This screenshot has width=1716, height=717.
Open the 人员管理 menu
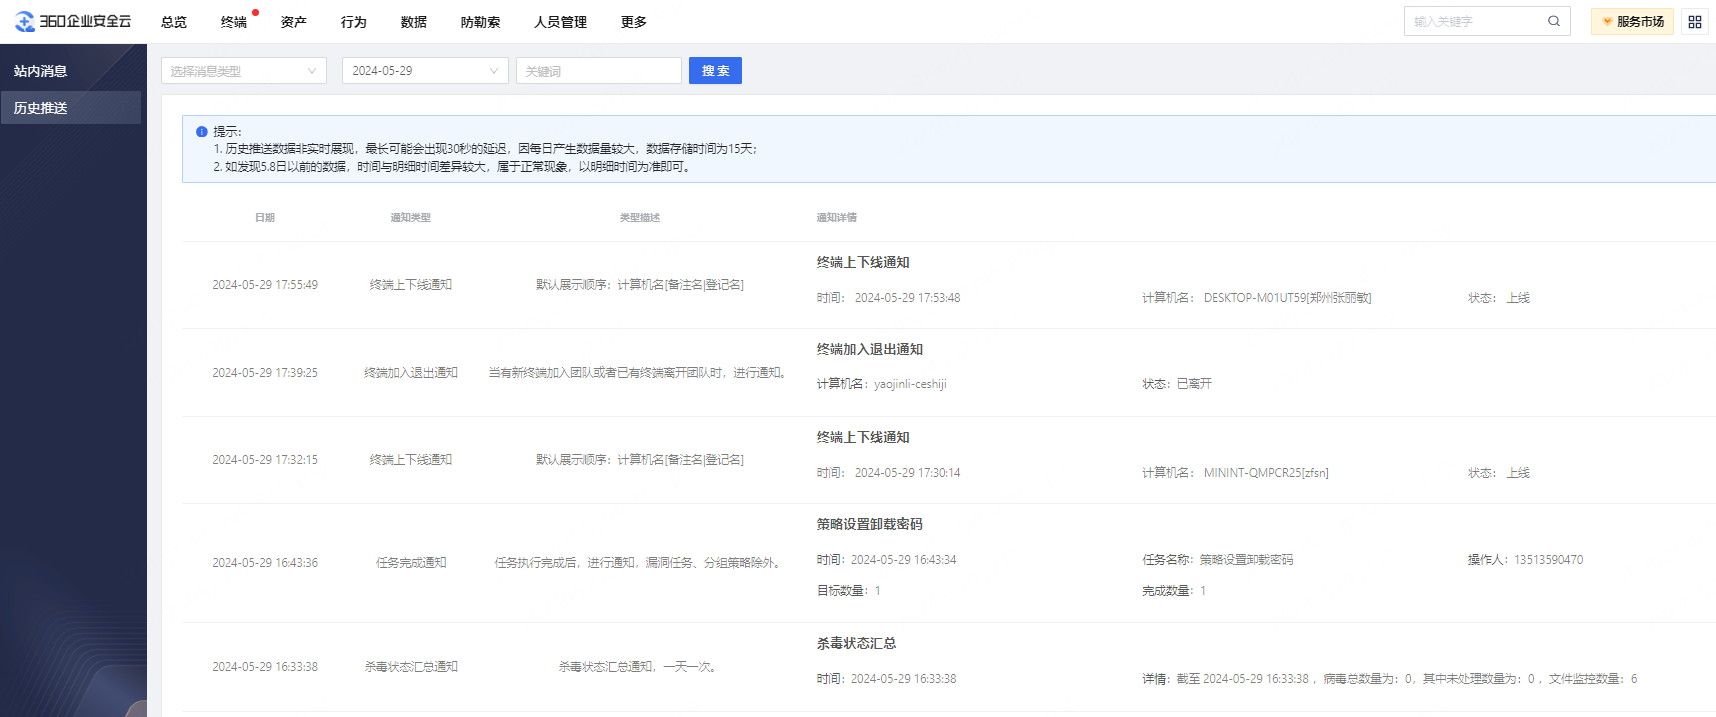(x=561, y=22)
